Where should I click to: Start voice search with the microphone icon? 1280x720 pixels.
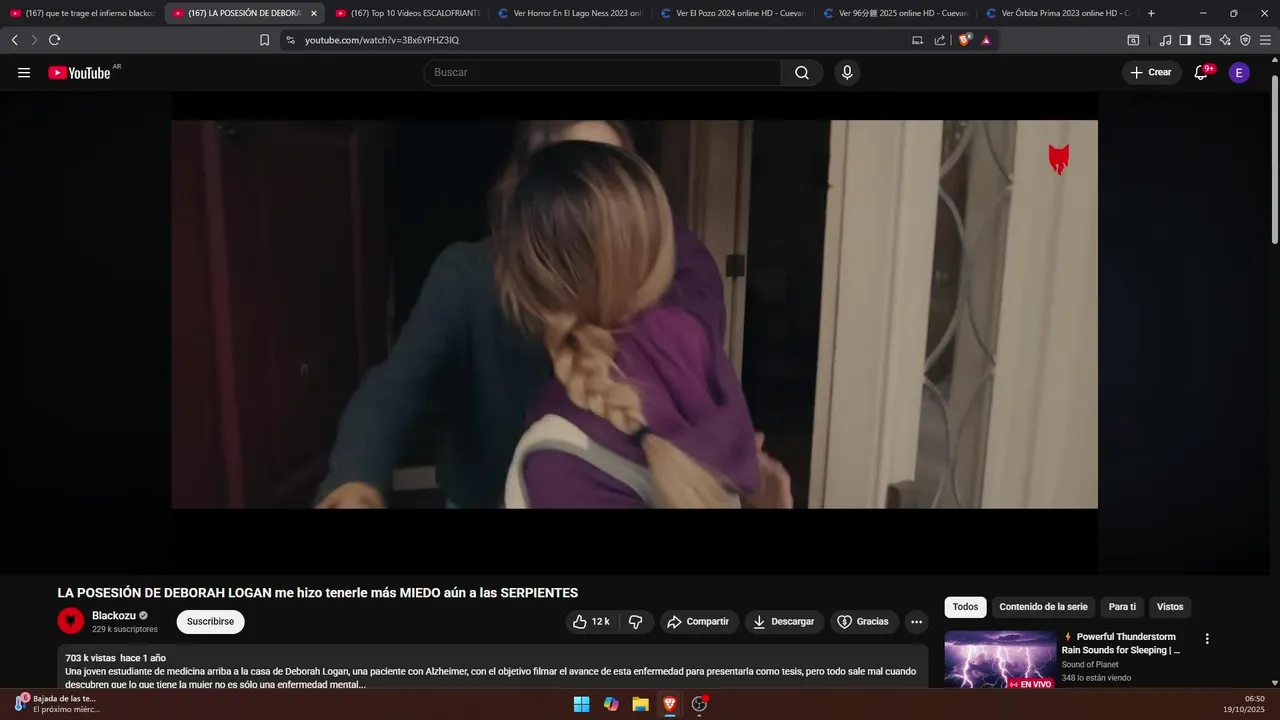coord(847,73)
